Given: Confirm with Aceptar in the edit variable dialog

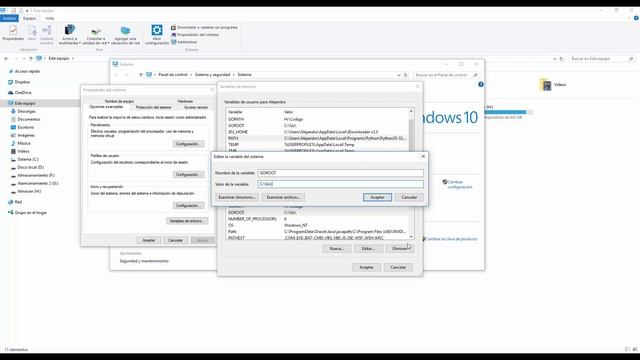Looking at the screenshot, I should [x=377, y=198].
